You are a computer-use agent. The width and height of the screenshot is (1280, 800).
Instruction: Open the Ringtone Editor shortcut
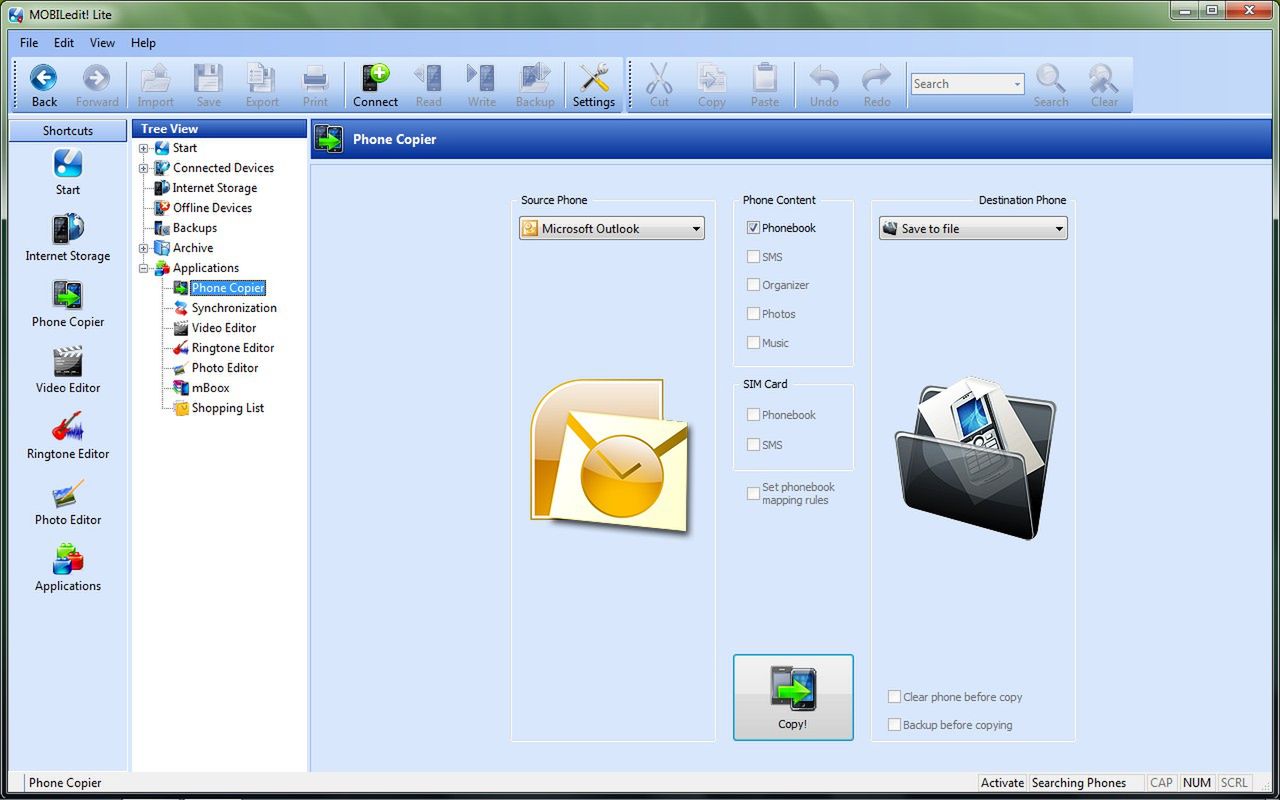(68, 436)
